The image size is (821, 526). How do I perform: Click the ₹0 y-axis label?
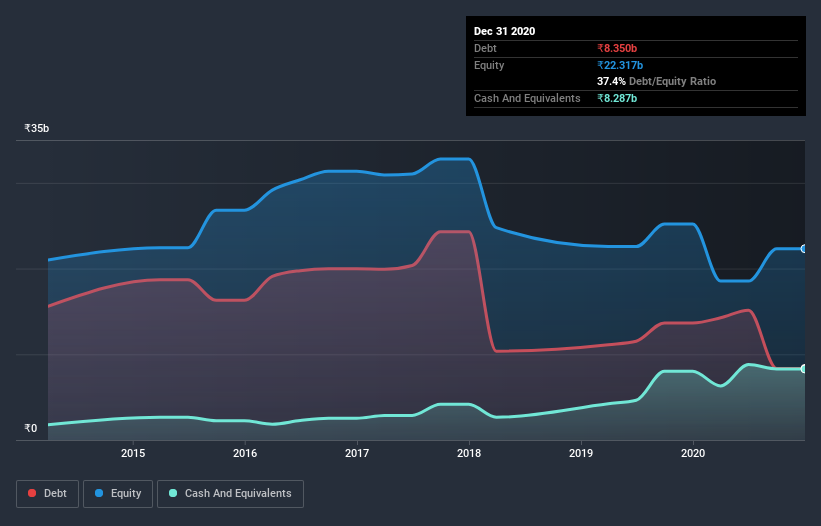31,428
